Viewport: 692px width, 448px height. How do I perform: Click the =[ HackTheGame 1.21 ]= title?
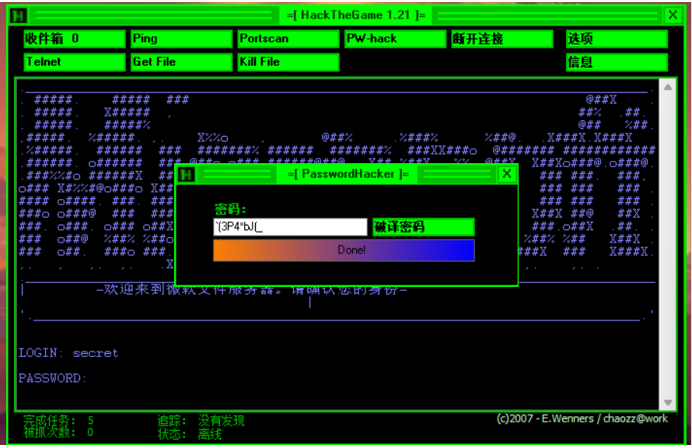coord(356,15)
